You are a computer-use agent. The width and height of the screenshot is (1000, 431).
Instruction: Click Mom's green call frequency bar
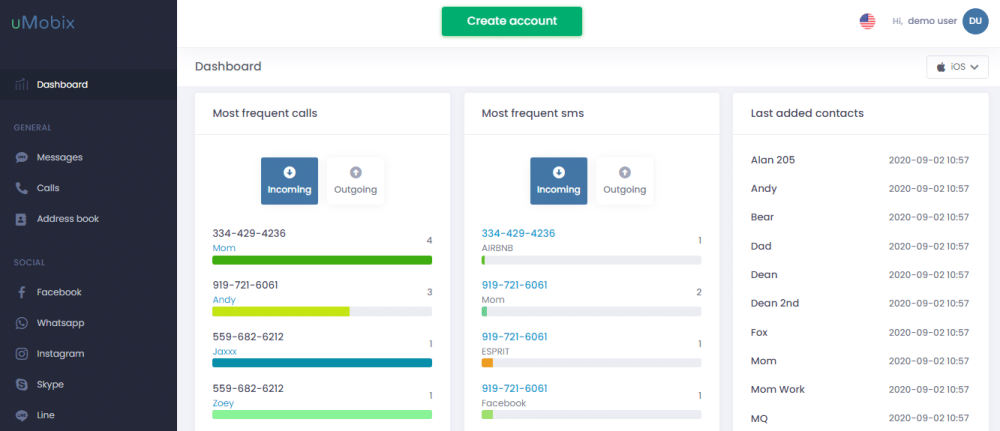click(322, 260)
